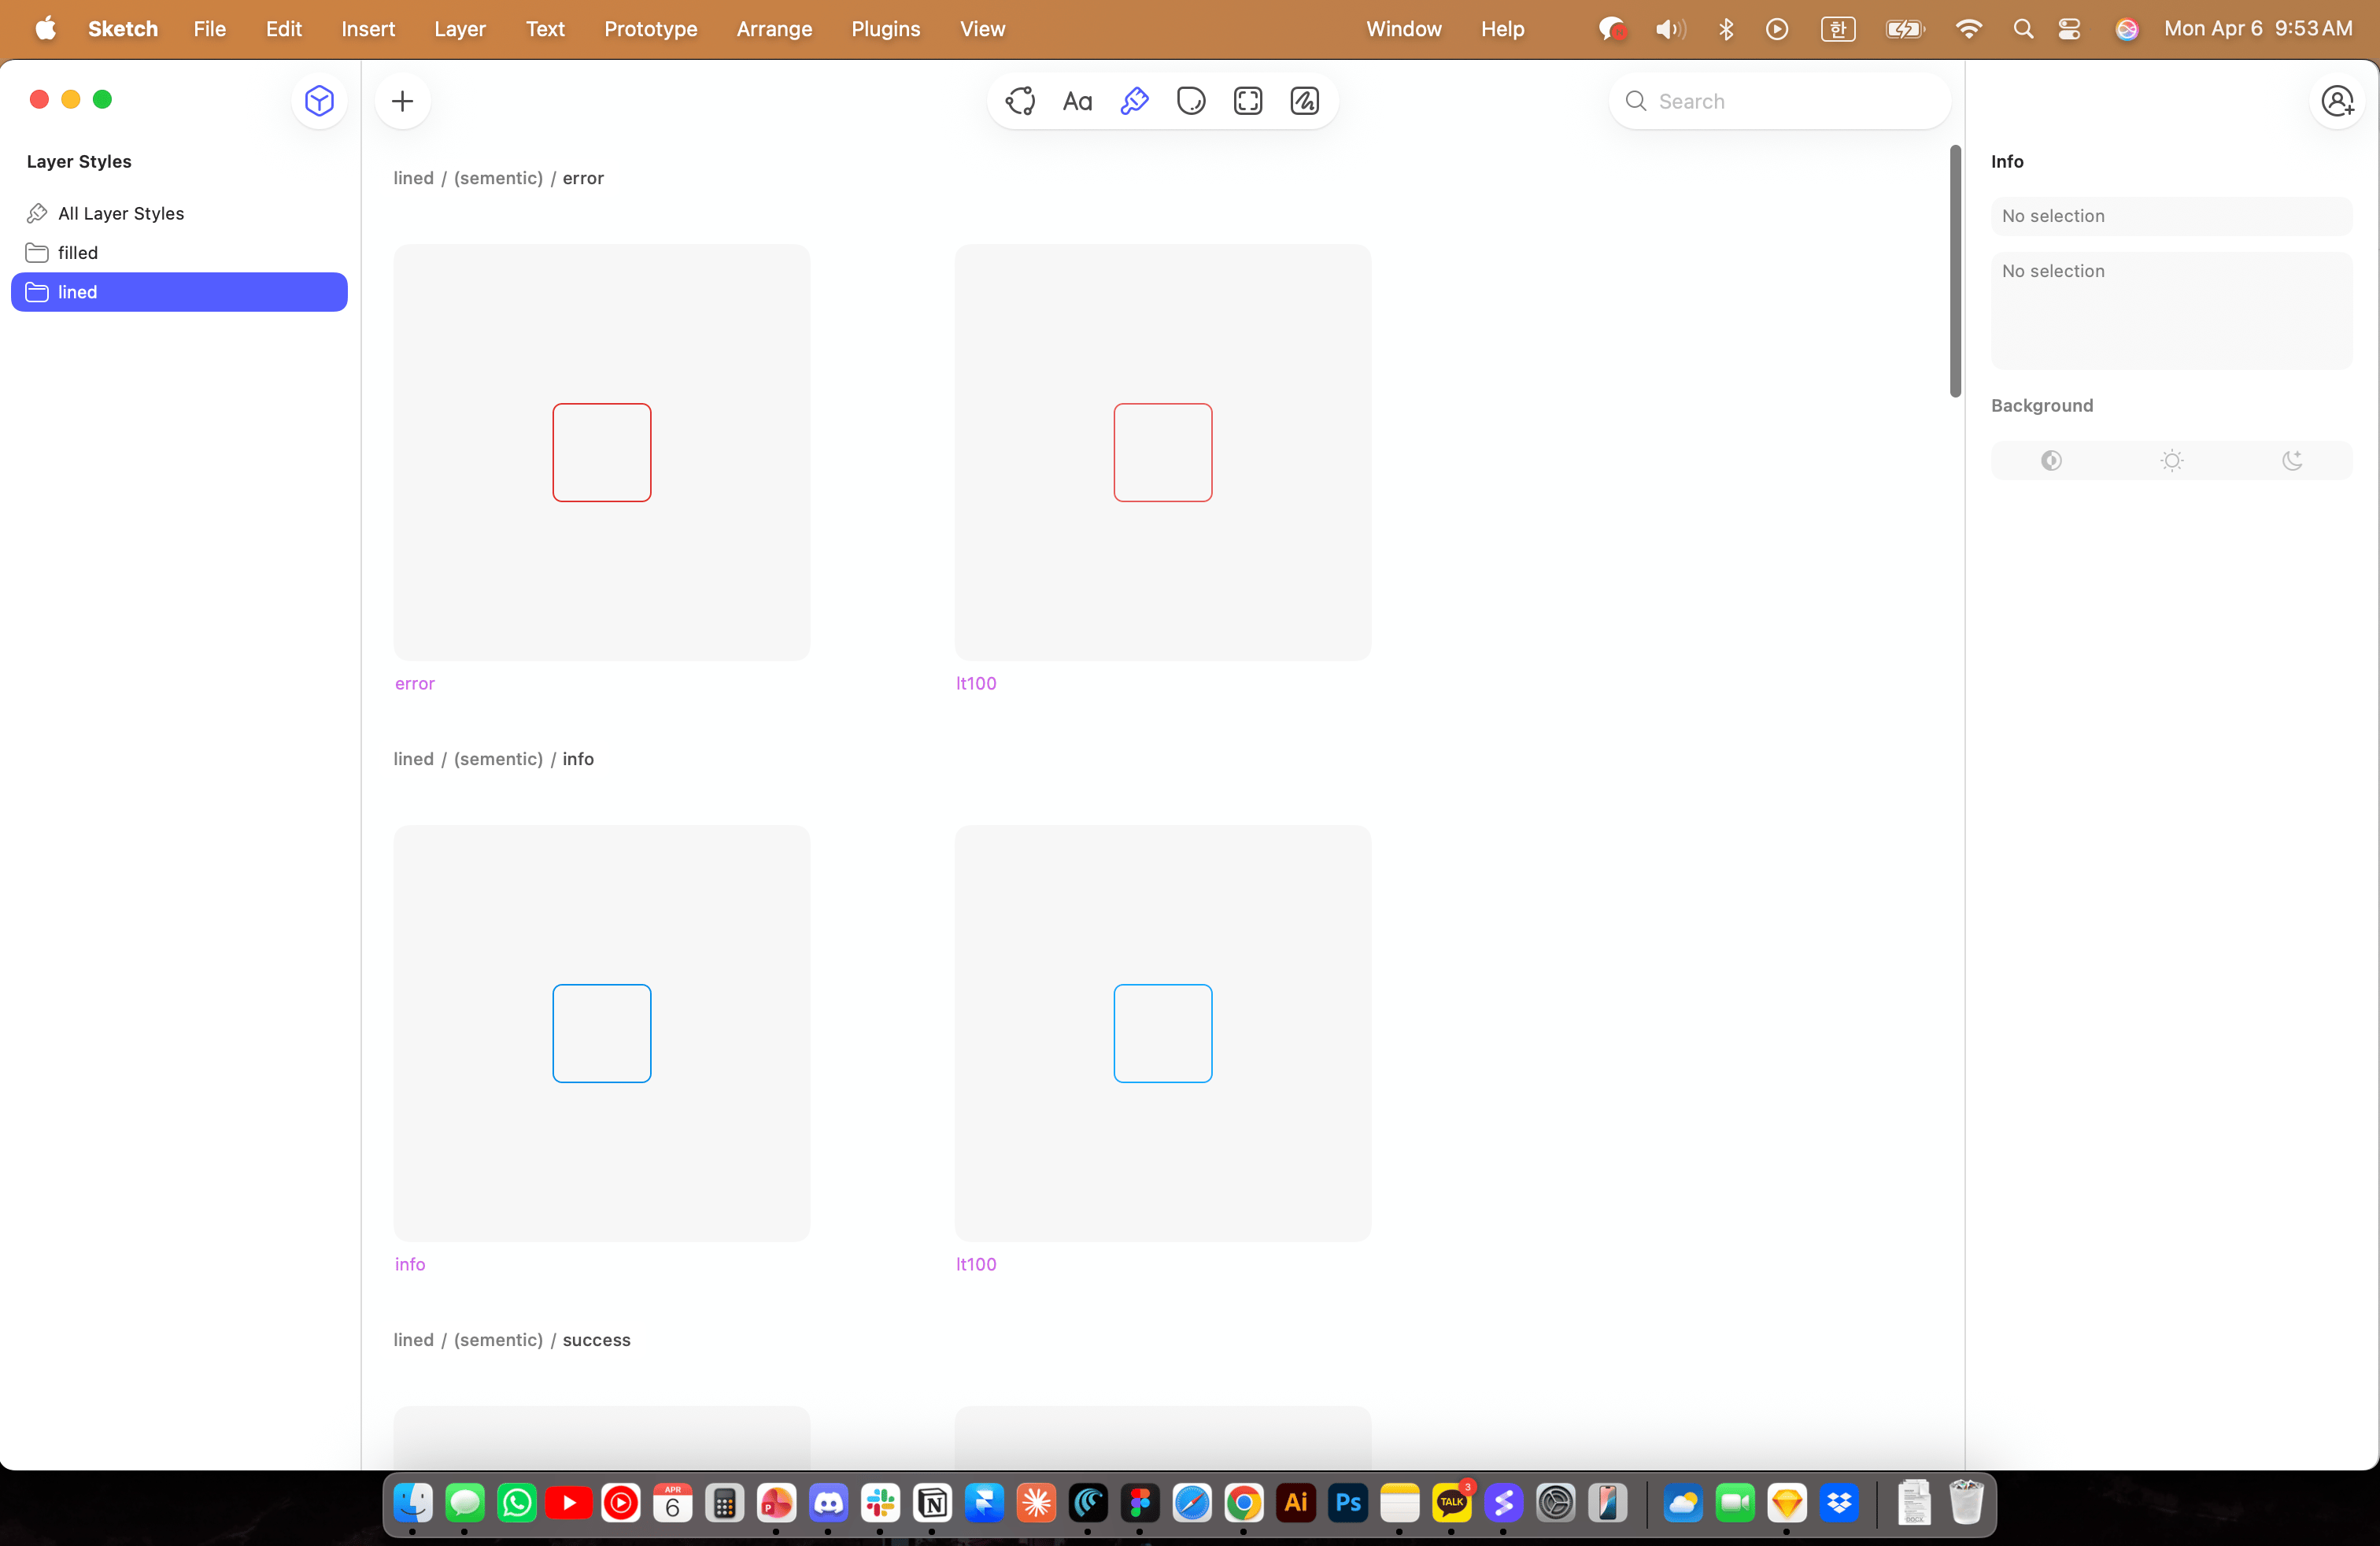
Task: Select the info layer style thumbnail
Action: coord(601,1033)
